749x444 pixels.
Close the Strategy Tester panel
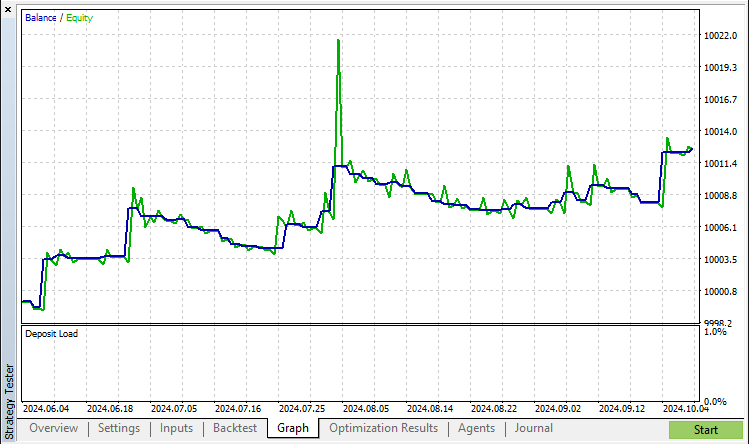point(8,9)
